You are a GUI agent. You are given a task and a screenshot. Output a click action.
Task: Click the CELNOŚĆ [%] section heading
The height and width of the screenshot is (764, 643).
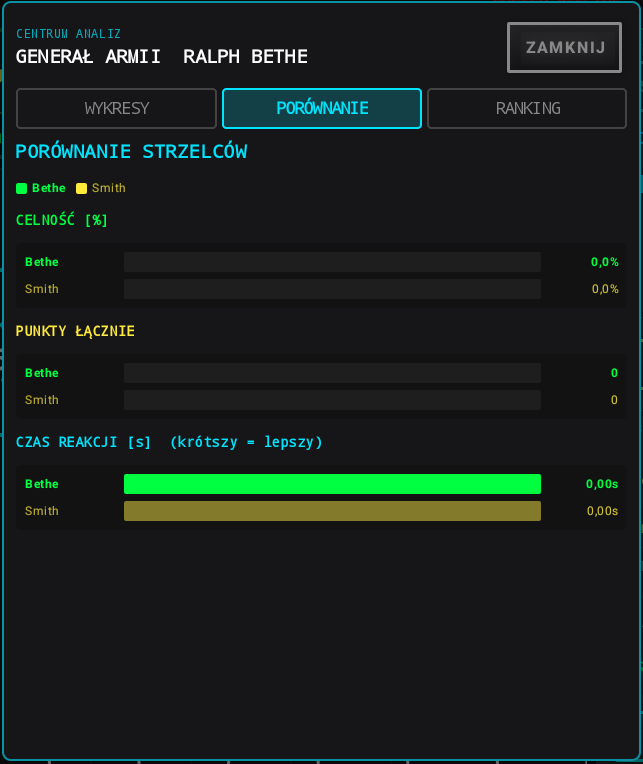62,220
